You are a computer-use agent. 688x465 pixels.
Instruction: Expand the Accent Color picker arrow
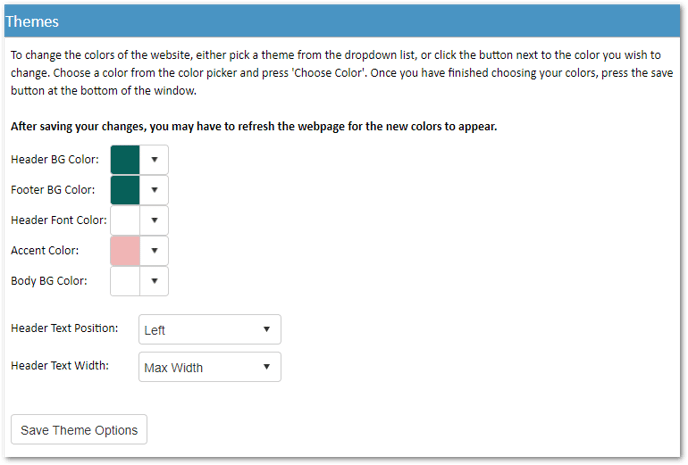pos(154,250)
